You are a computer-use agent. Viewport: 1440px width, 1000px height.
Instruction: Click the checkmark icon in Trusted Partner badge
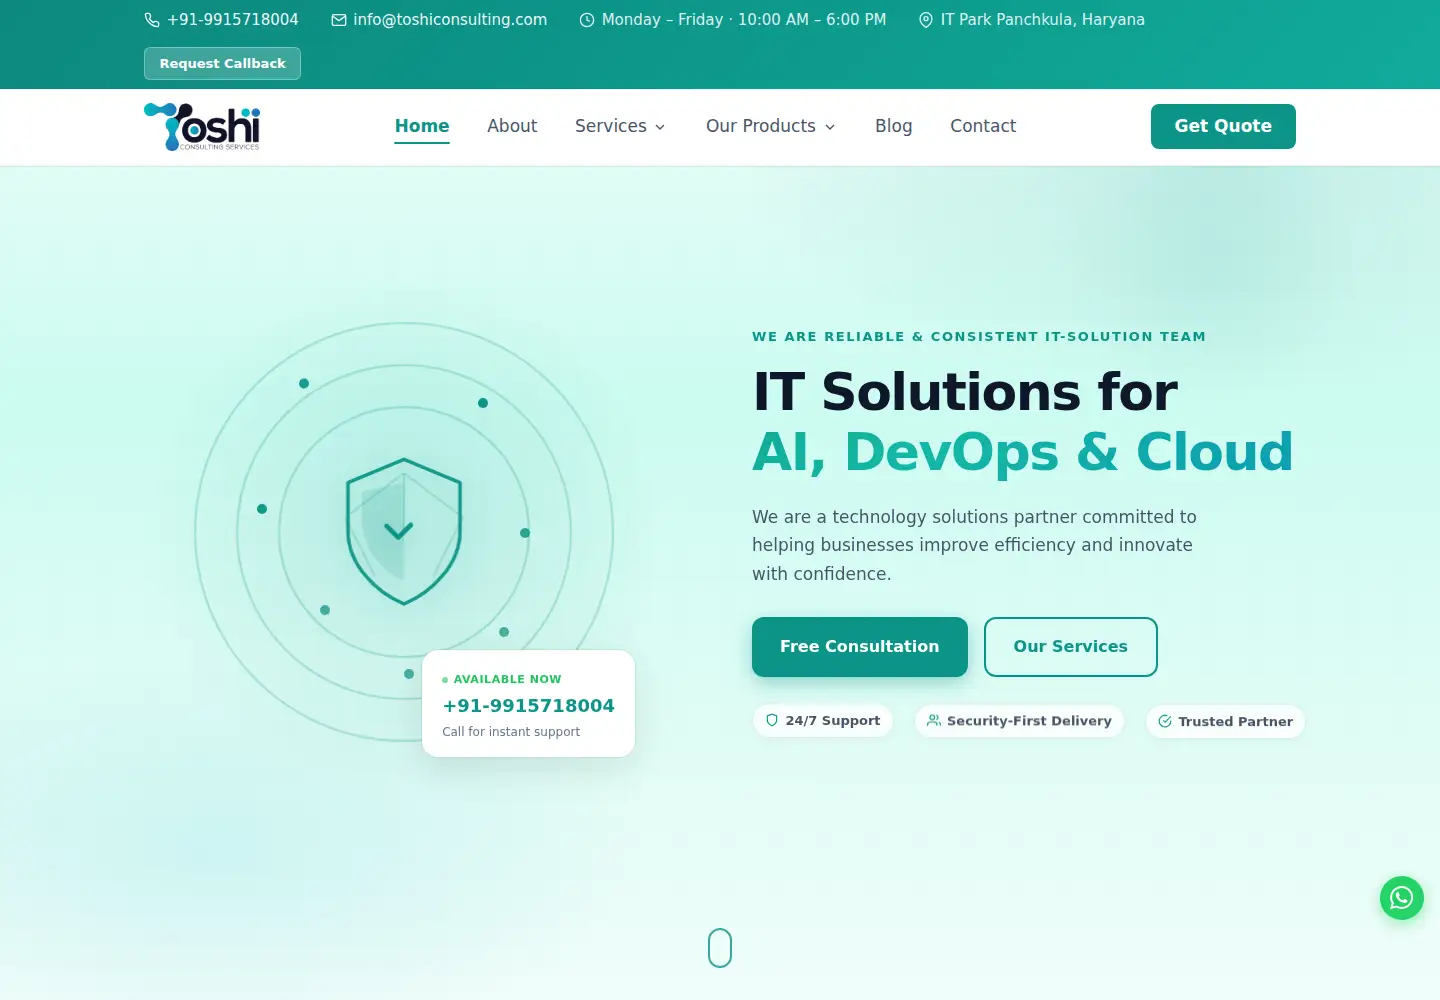click(1165, 721)
